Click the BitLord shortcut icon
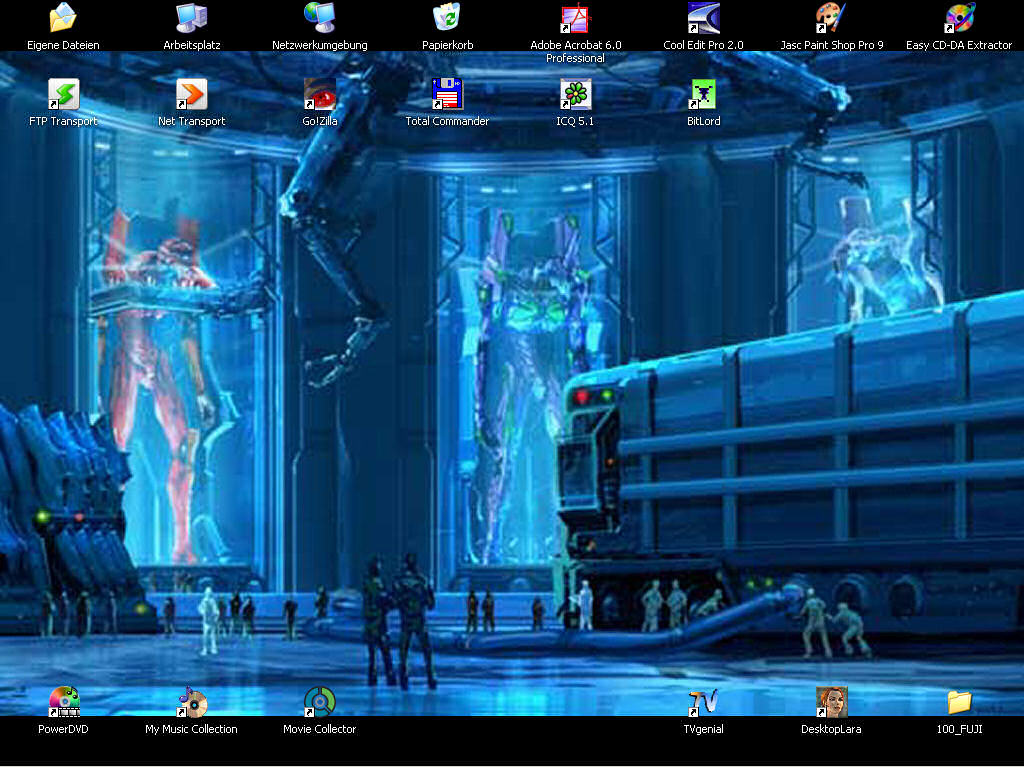This screenshot has width=1024, height=768. (x=703, y=95)
